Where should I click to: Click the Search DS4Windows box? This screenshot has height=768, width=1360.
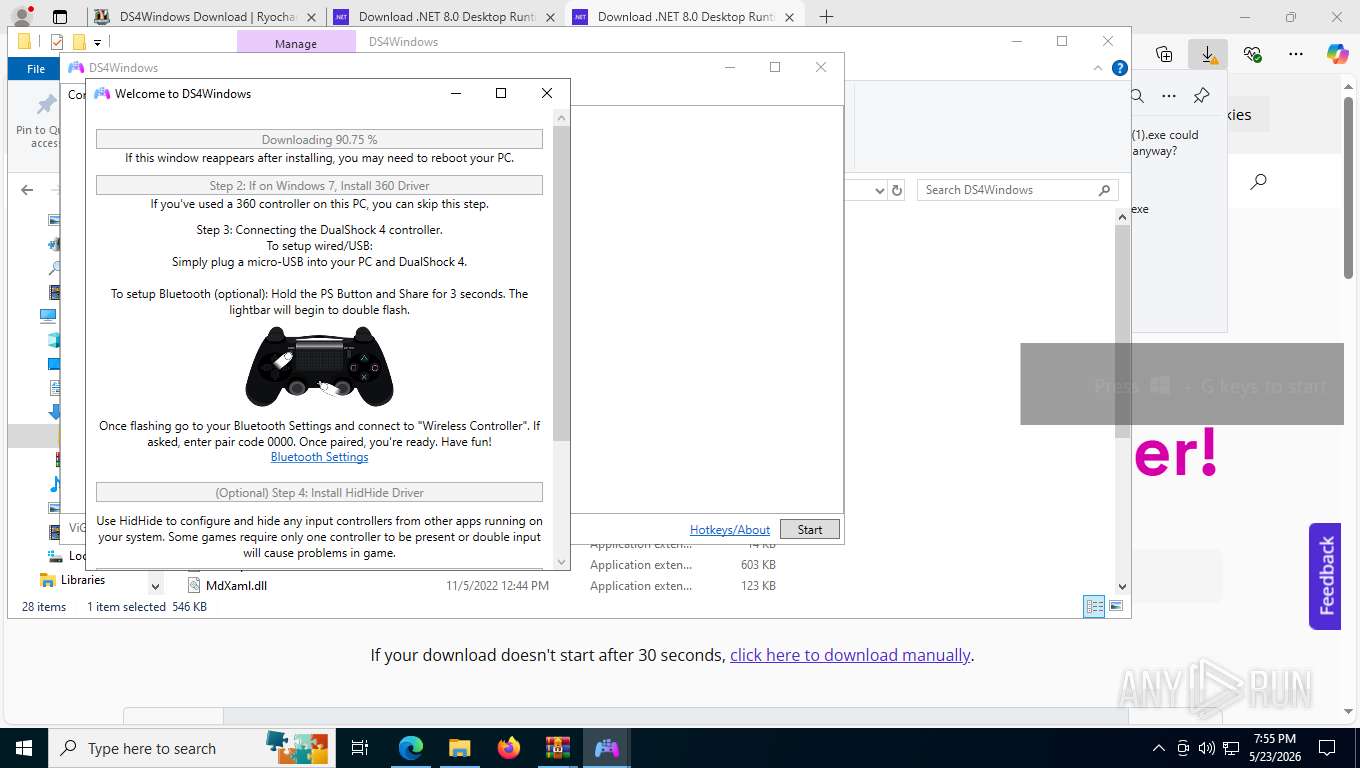pos(1018,190)
